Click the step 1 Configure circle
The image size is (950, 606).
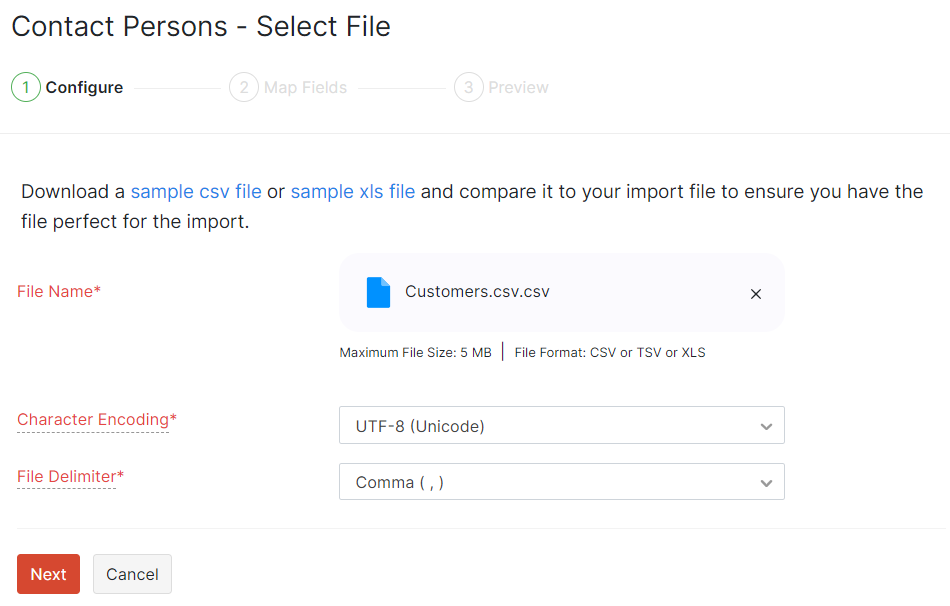(25, 87)
